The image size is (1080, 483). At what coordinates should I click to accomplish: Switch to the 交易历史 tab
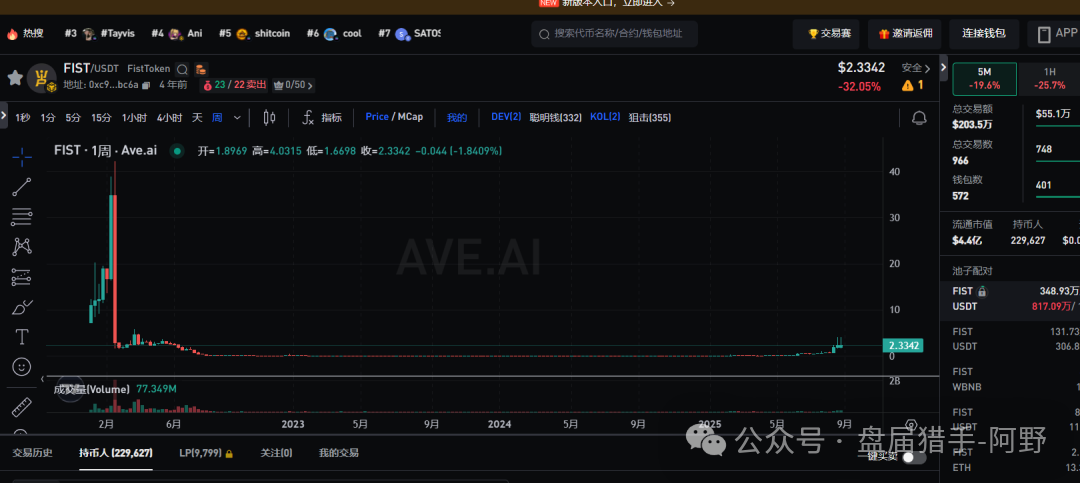point(32,453)
